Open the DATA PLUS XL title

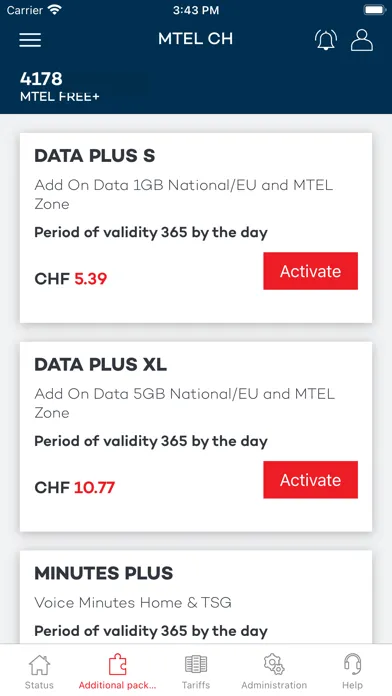coord(100,364)
